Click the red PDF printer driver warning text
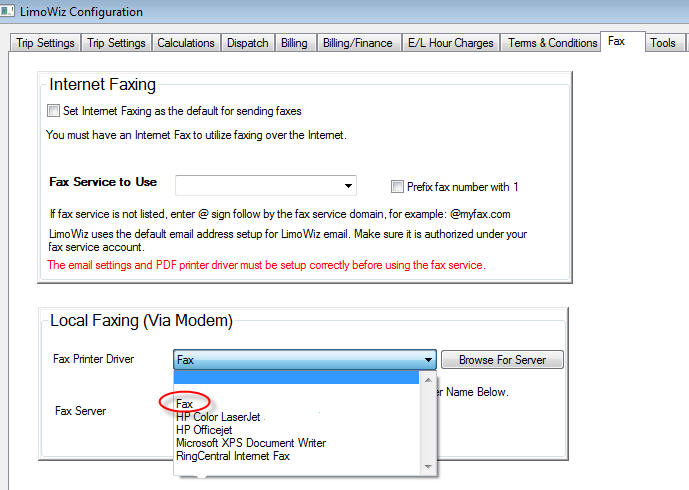689x490 pixels. pyautogui.click(x=266, y=265)
